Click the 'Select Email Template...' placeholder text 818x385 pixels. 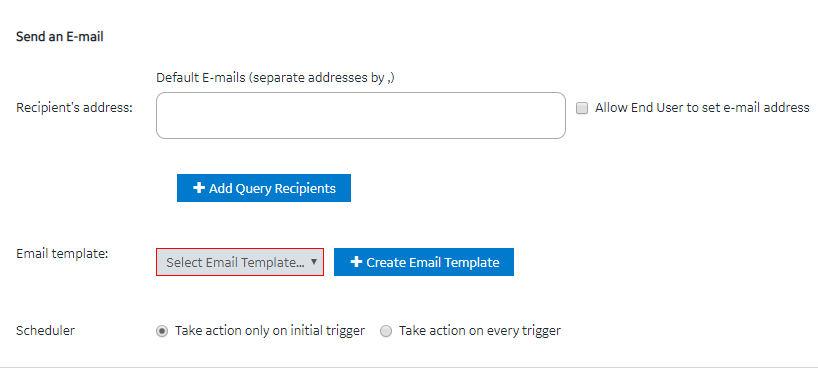click(x=235, y=262)
